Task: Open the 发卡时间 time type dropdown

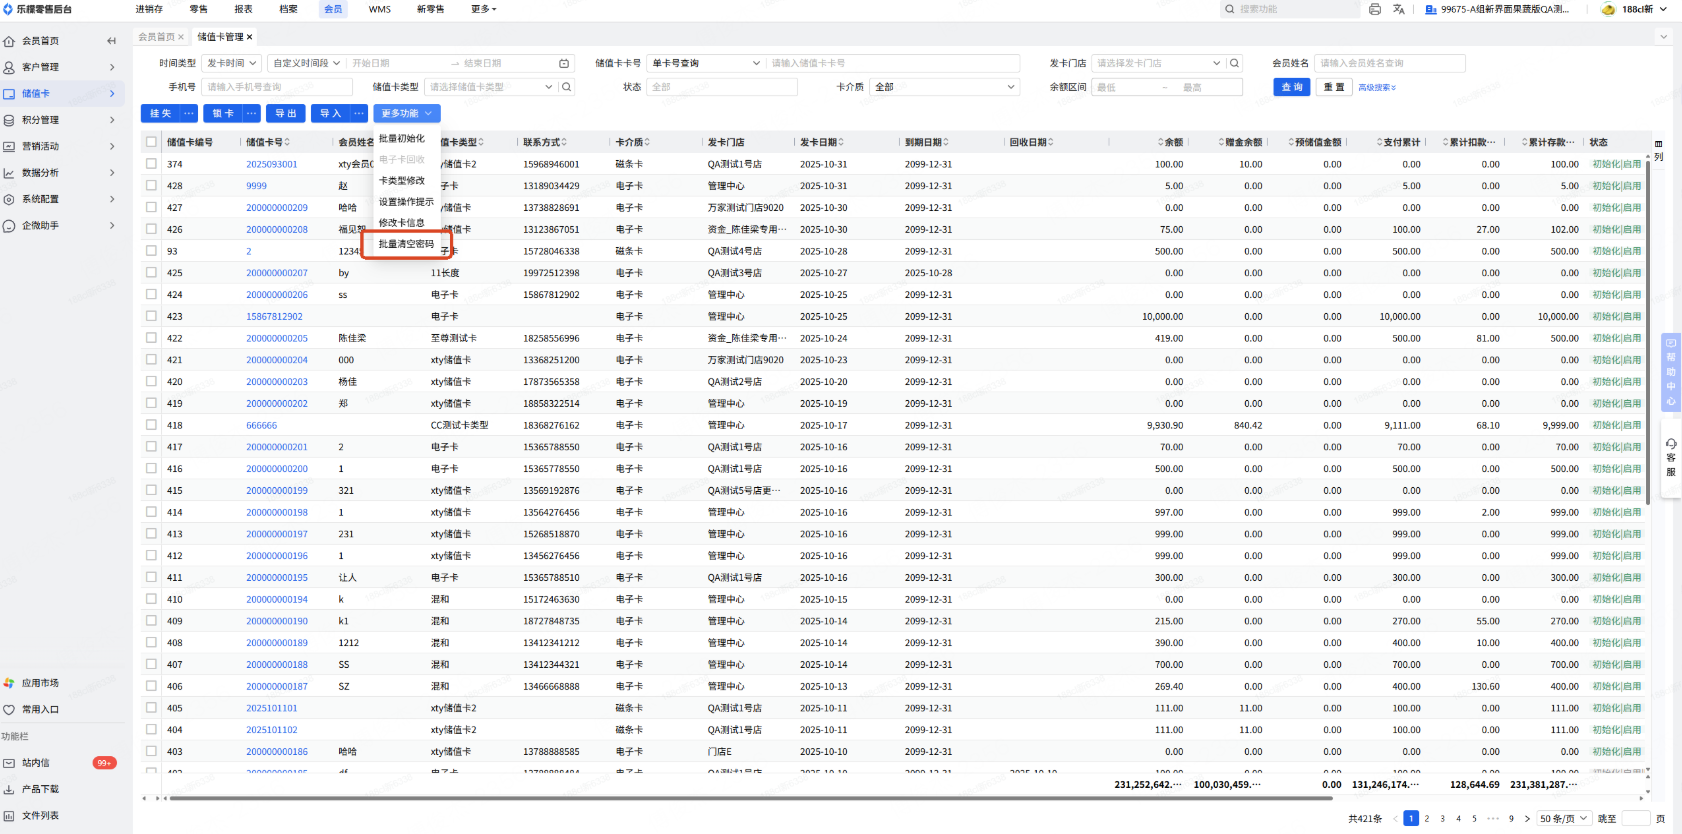Action: [x=232, y=63]
